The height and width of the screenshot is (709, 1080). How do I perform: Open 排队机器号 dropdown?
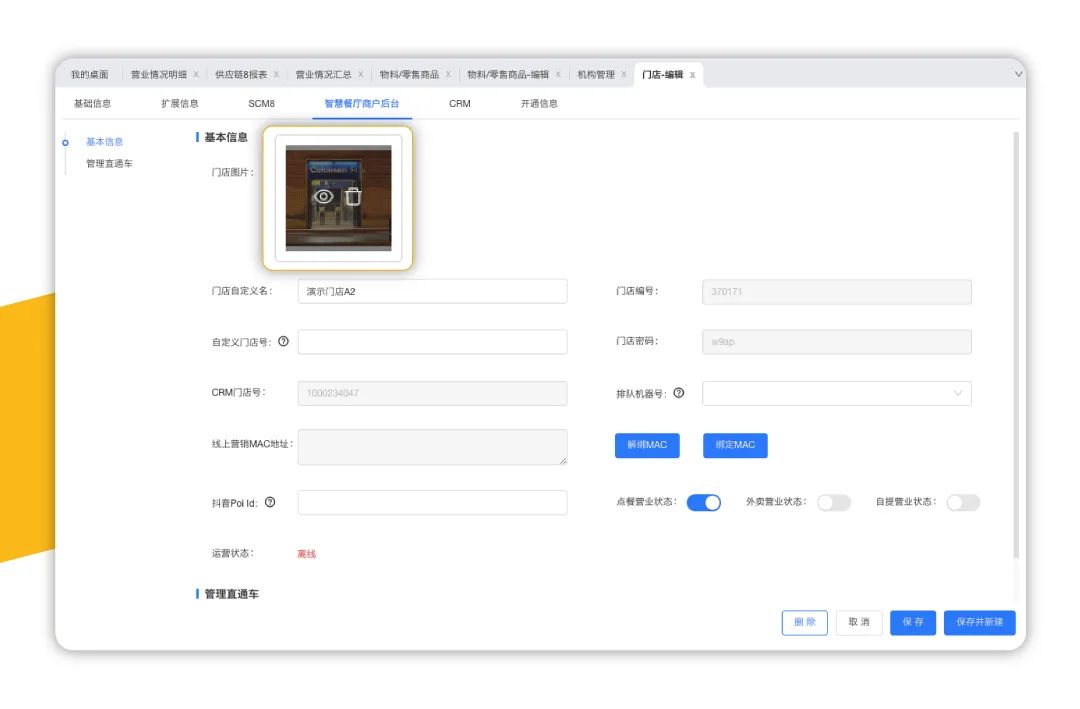click(x=837, y=393)
